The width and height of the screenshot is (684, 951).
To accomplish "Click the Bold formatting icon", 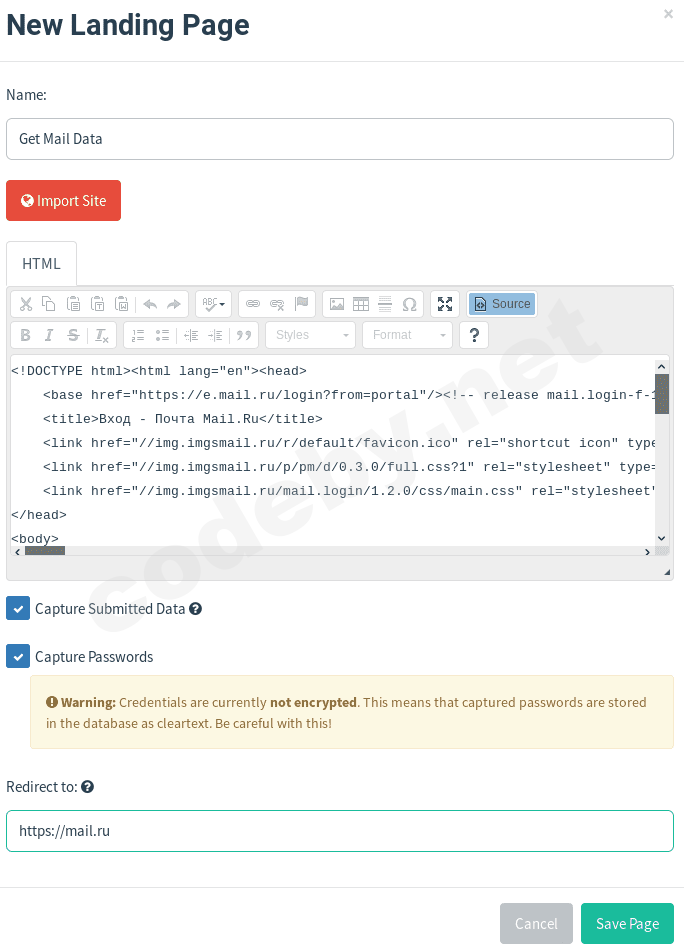I will click(x=25, y=335).
